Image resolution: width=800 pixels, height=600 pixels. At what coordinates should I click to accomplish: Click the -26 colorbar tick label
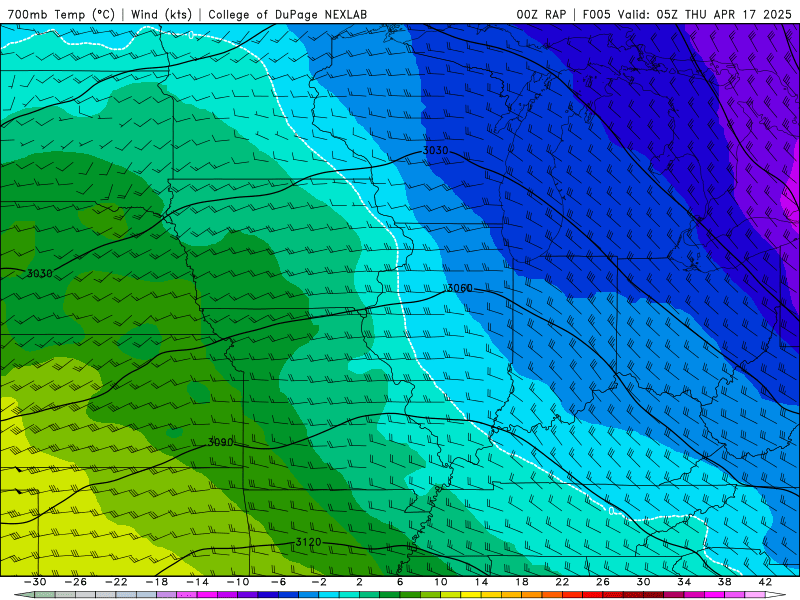(x=75, y=582)
